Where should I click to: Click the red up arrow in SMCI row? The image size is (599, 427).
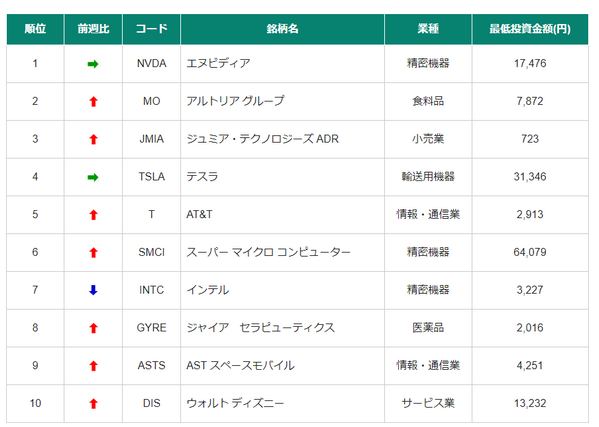pyautogui.click(x=93, y=252)
